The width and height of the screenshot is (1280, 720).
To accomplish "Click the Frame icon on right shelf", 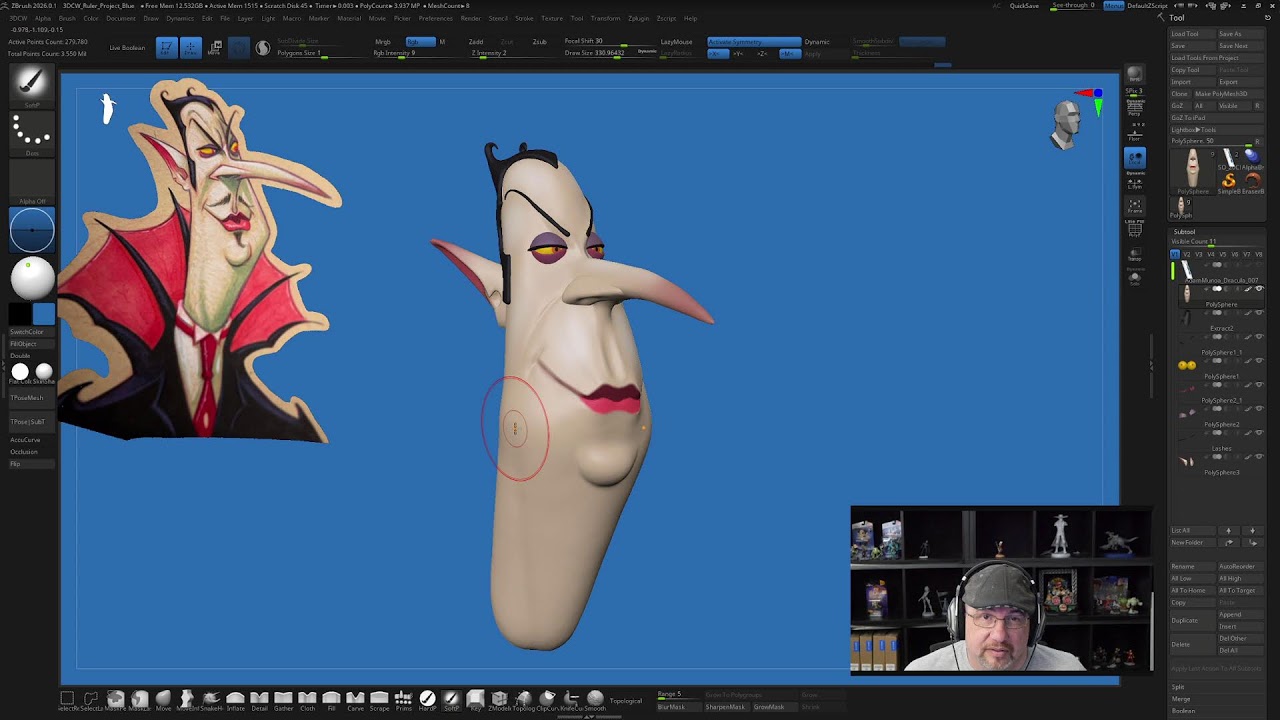I will (x=1135, y=207).
